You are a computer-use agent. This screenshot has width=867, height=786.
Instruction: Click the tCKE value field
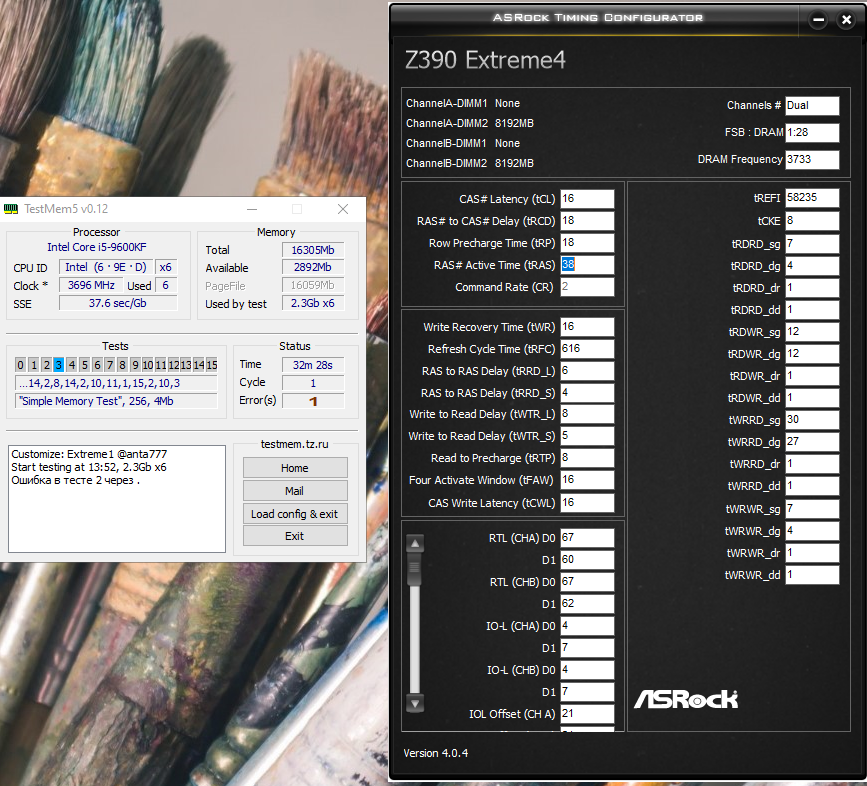click(812, 221)
